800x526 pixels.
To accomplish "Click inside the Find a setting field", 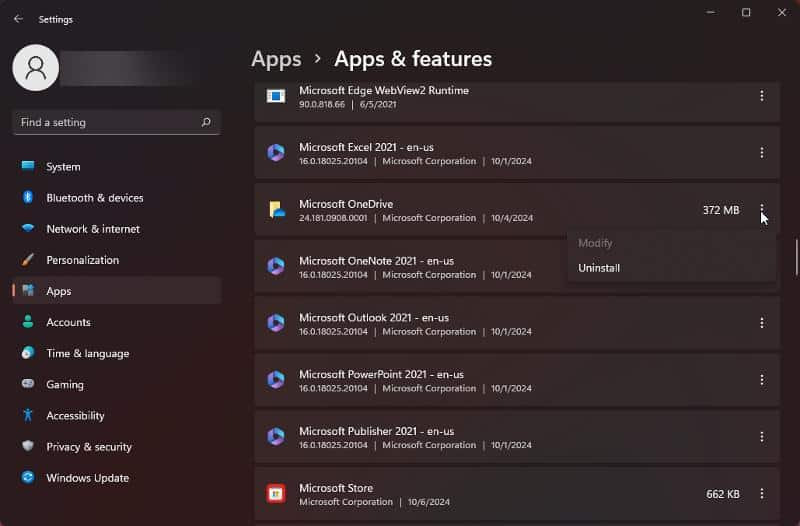I will pos(116,122).
